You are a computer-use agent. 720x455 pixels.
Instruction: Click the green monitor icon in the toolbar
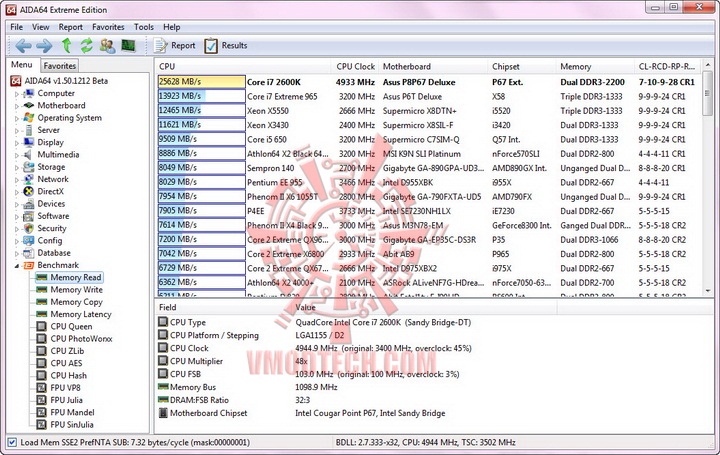(x=128, y=45)
